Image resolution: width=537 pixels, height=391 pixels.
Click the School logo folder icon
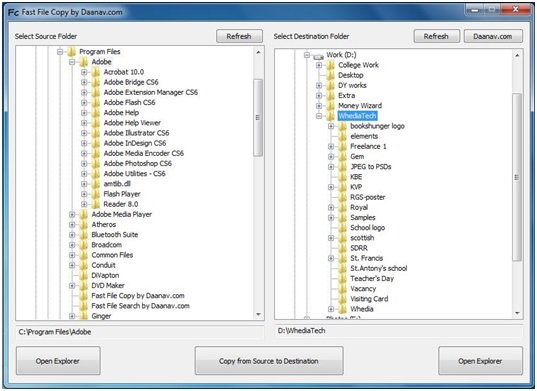coord(342,228)
